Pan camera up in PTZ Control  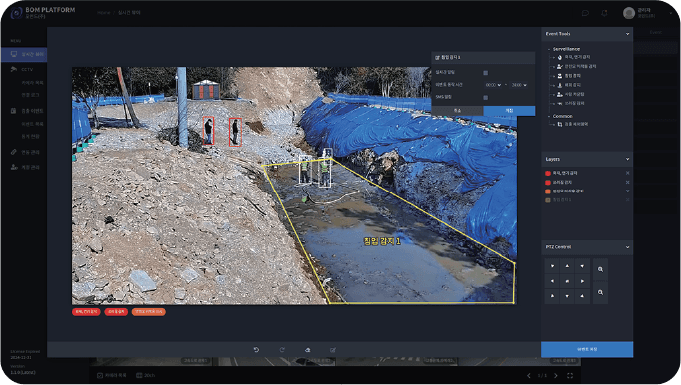[x=567, y=266]
